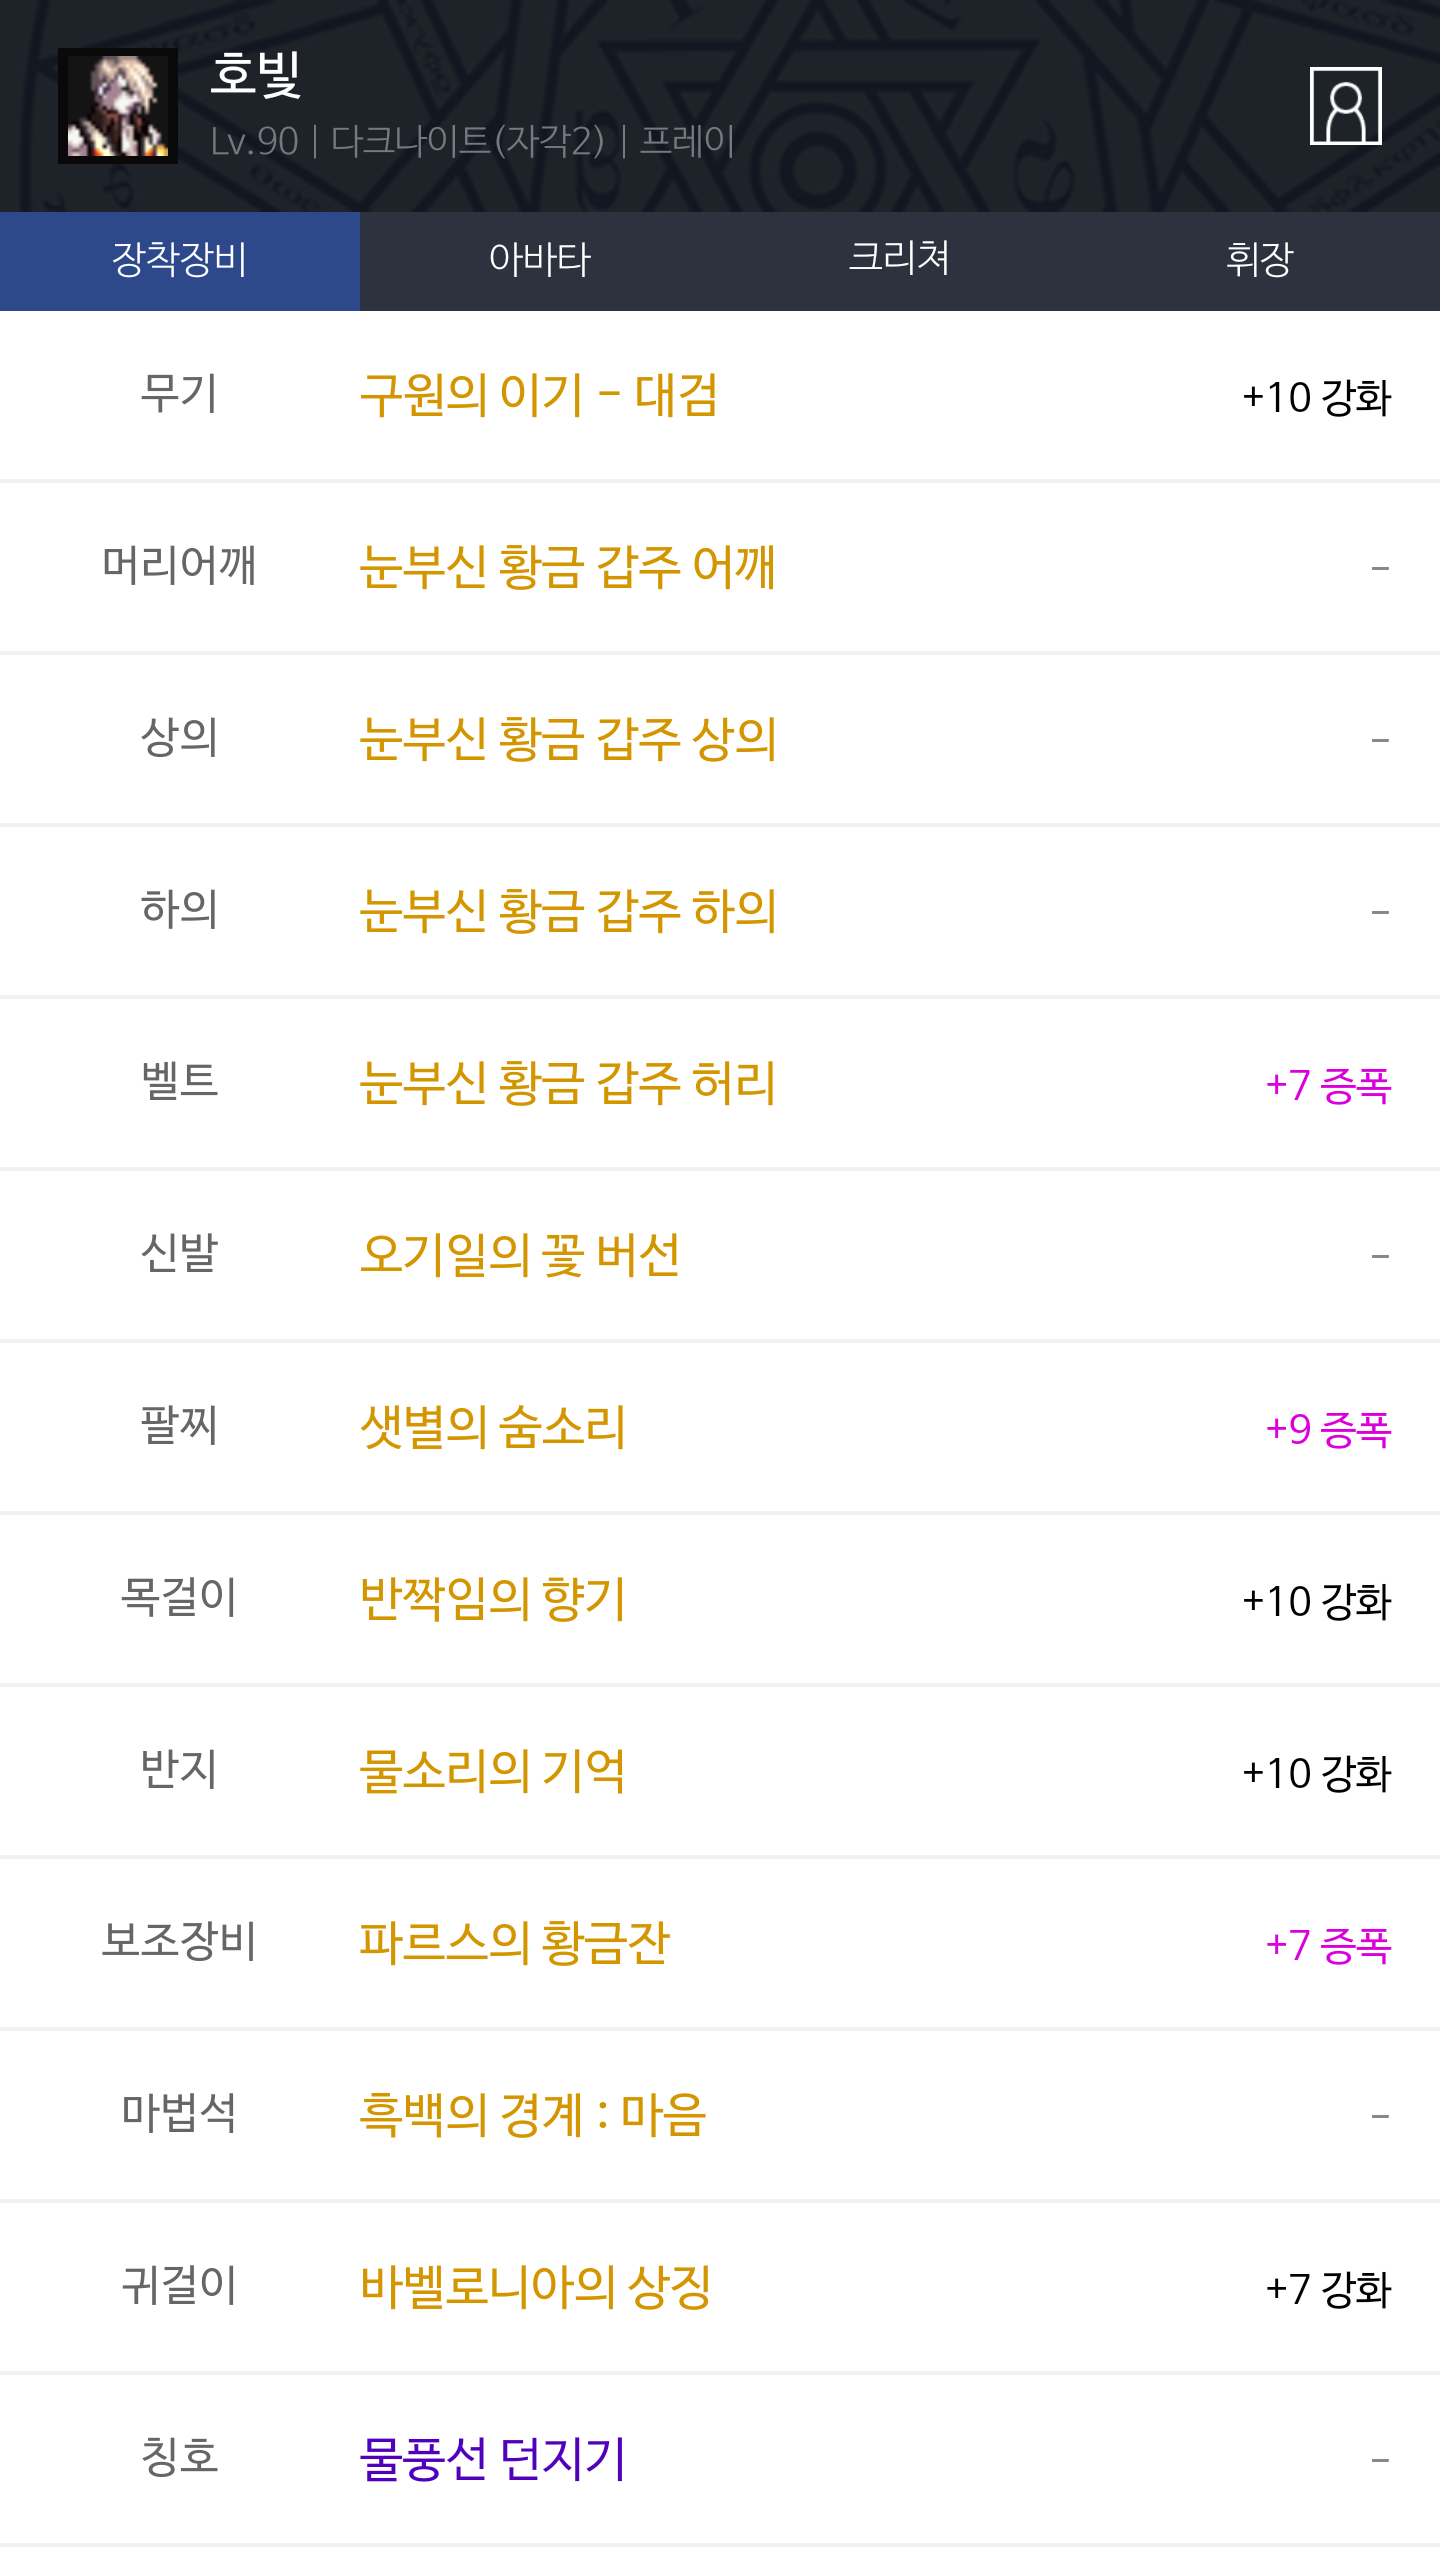
Task: Open title item 물풍선 던지기
Action: click(493, 2460)
